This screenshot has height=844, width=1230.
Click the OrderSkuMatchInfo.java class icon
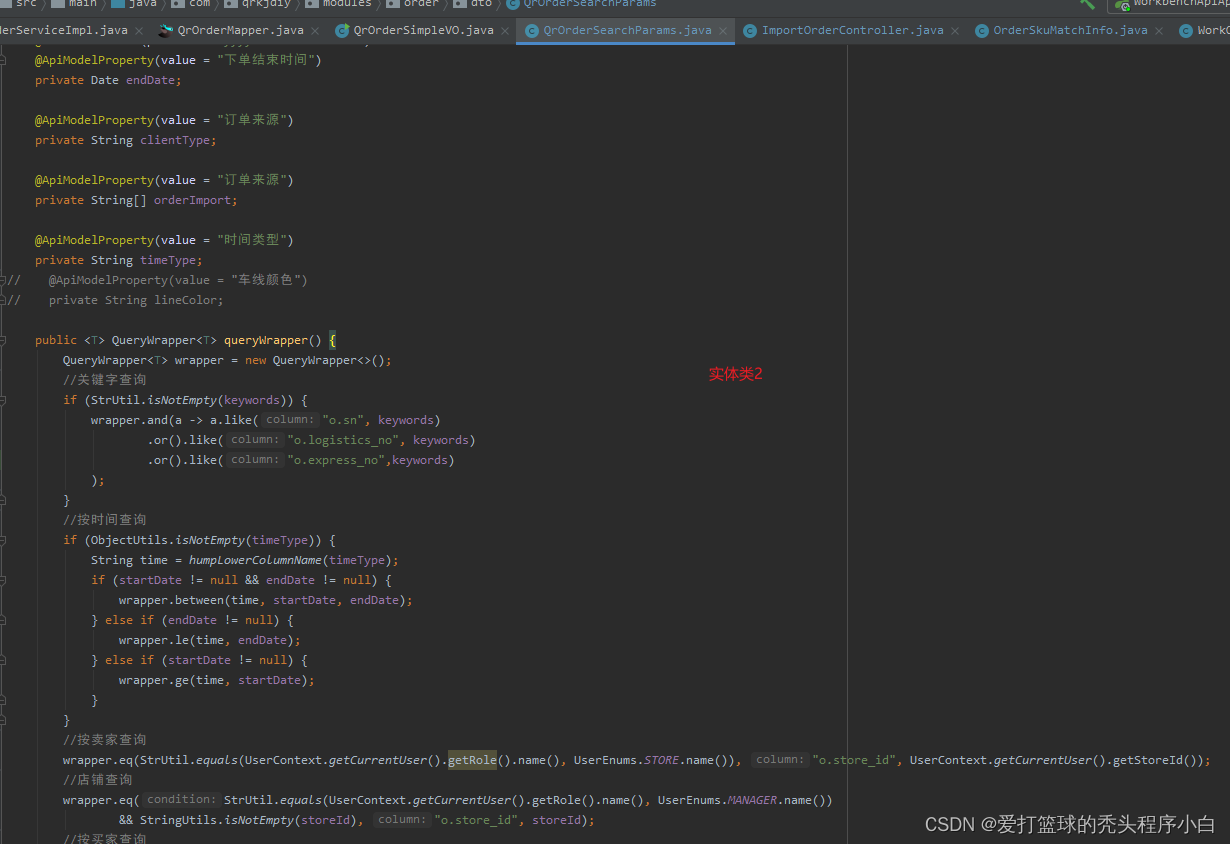pyautogui.click(x=982, y=30)
